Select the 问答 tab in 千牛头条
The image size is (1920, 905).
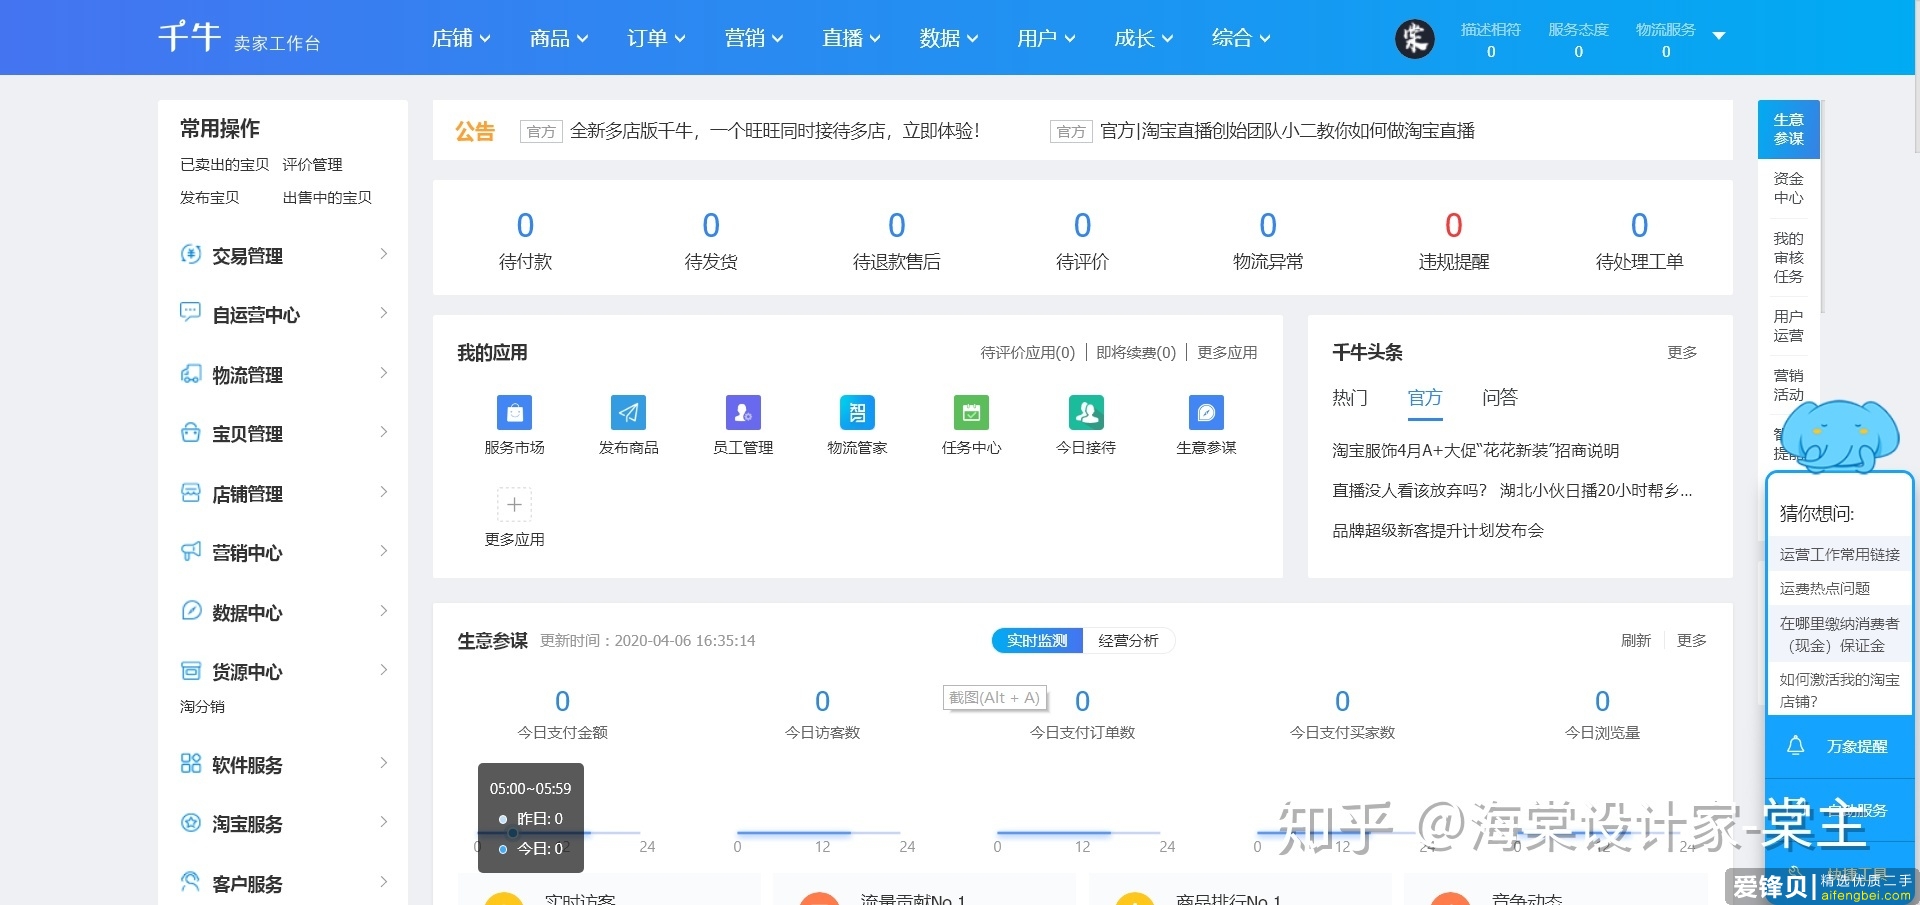(1500, 398)
